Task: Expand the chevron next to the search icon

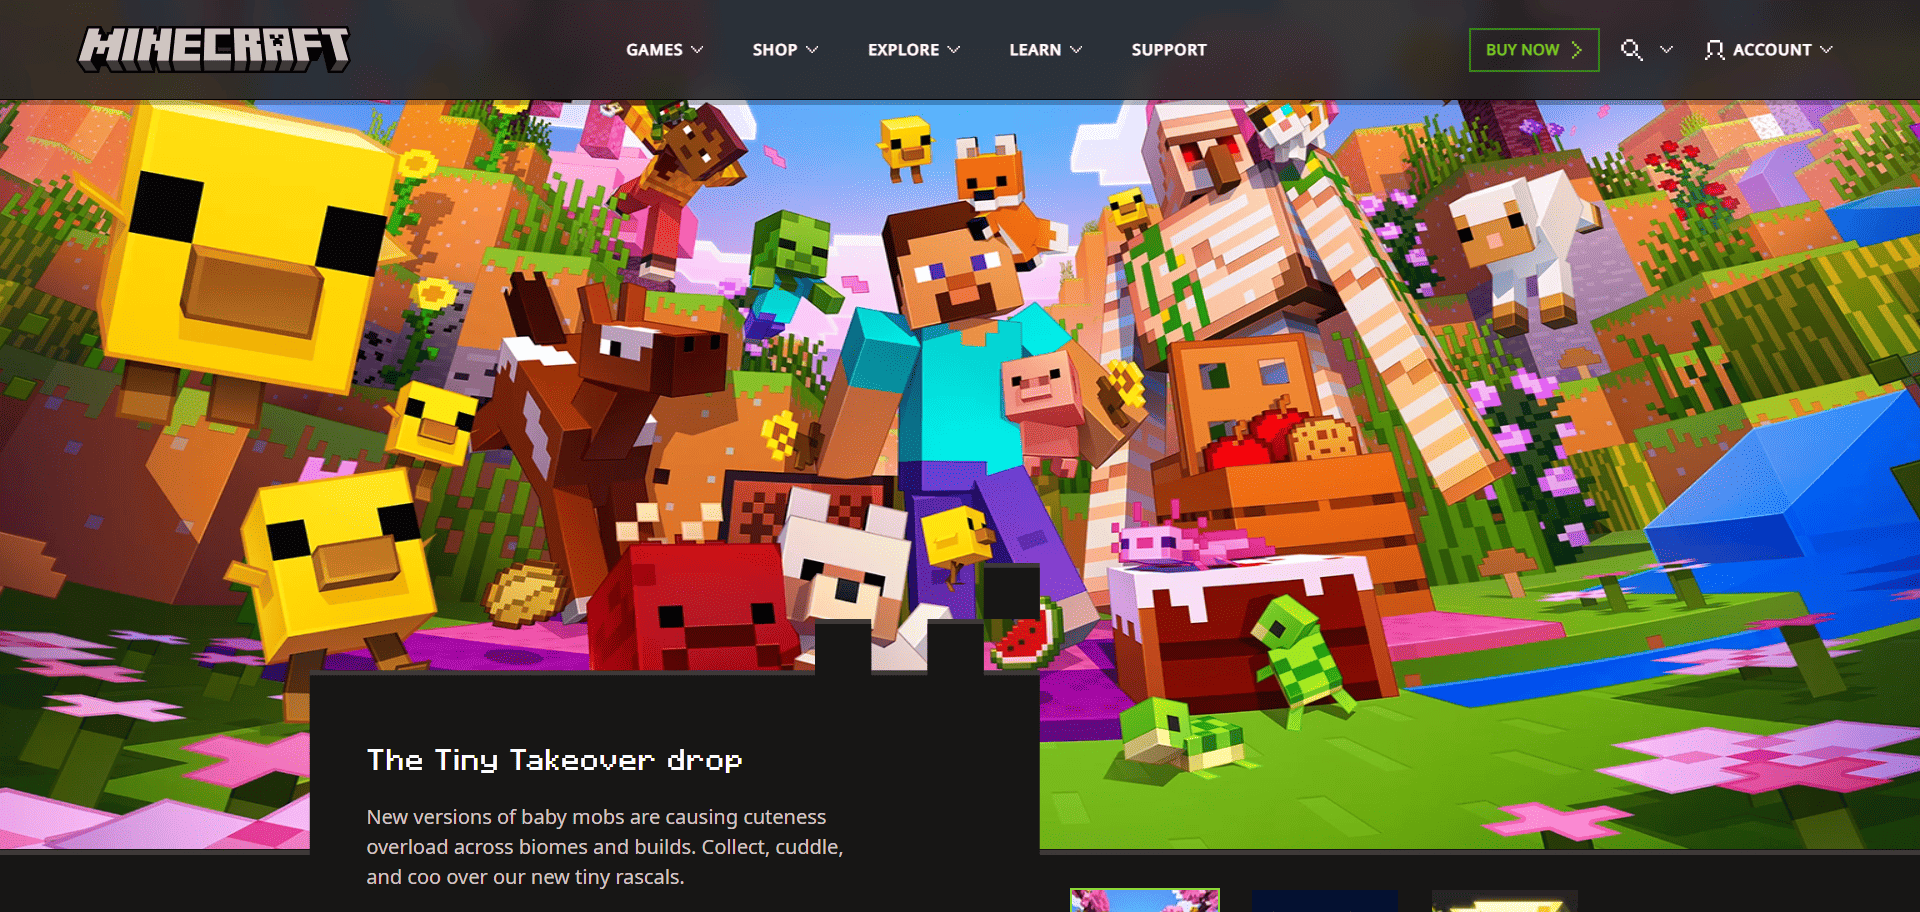Action: tap(1666, 50)
